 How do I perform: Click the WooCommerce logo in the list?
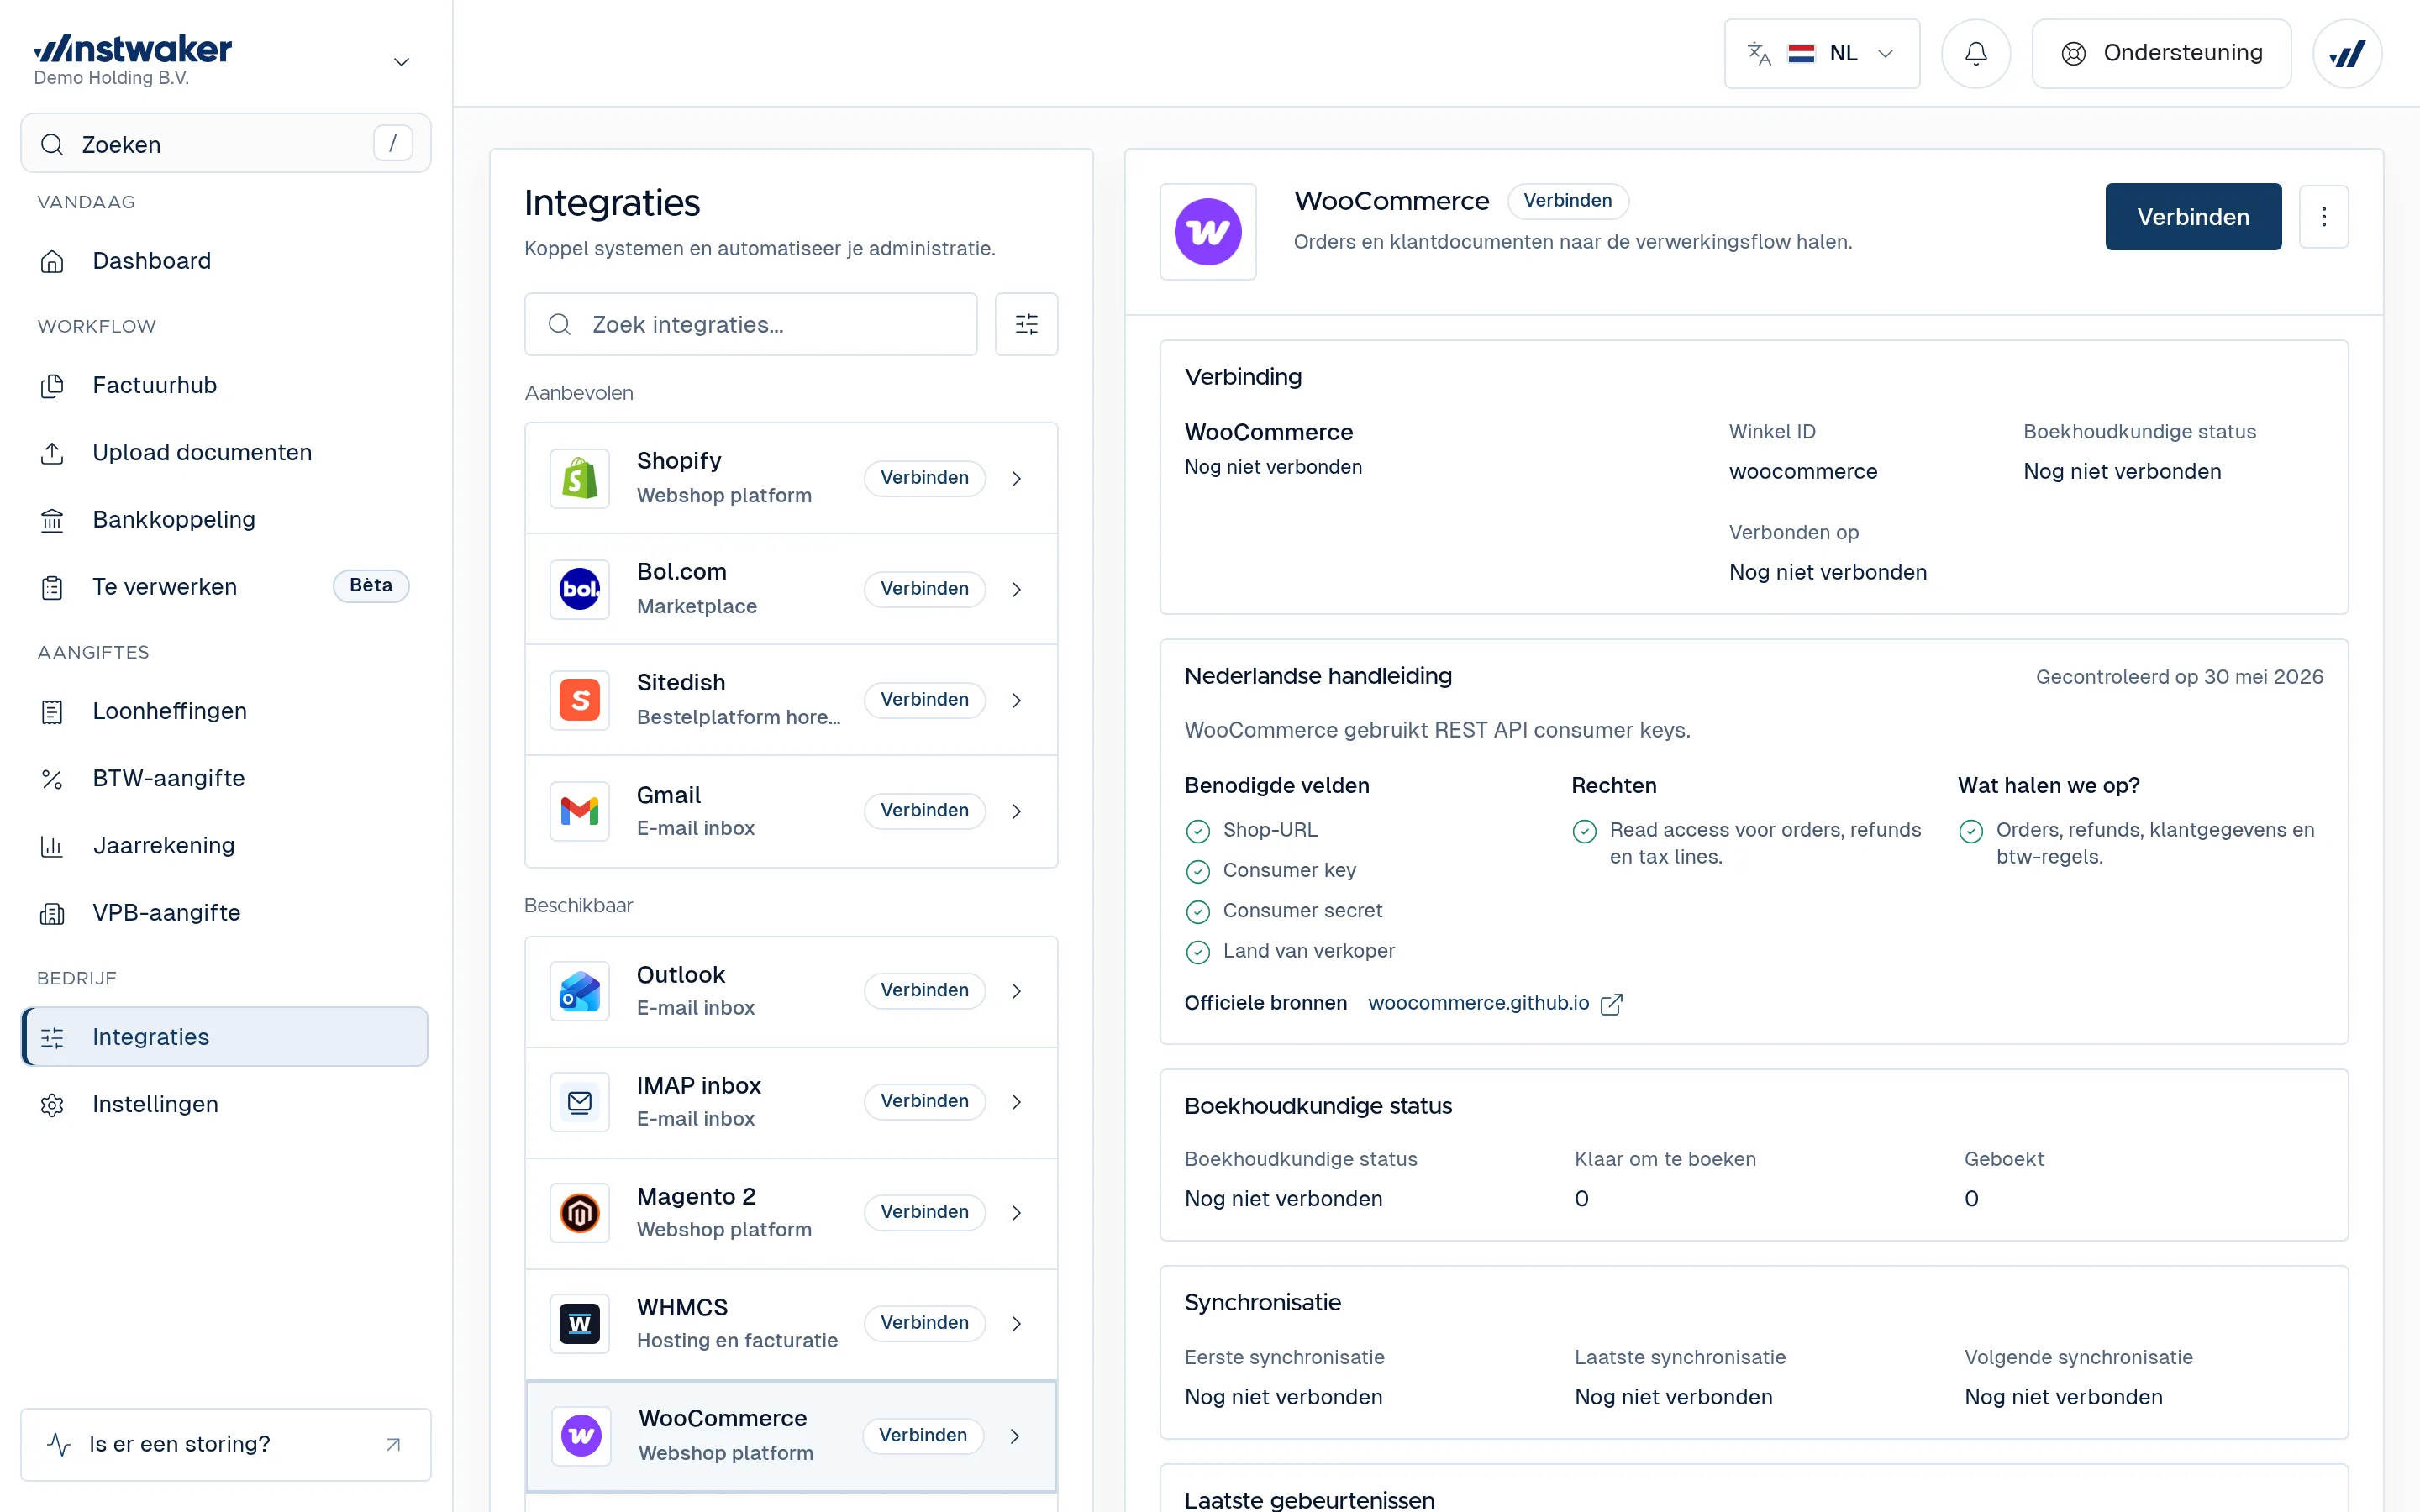point(581,1436)
